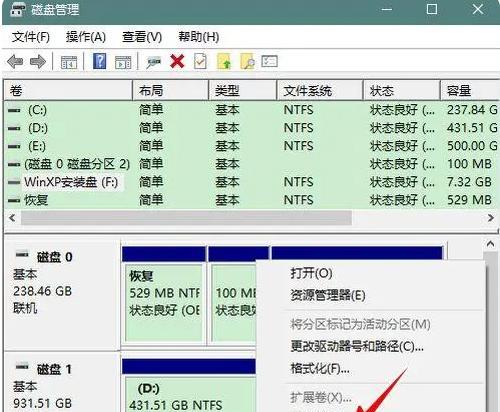The width and height of the screenshot is (500, 412).
Task: Select 格式化(F)... in the context menu
Action: (x=320, y=369)
